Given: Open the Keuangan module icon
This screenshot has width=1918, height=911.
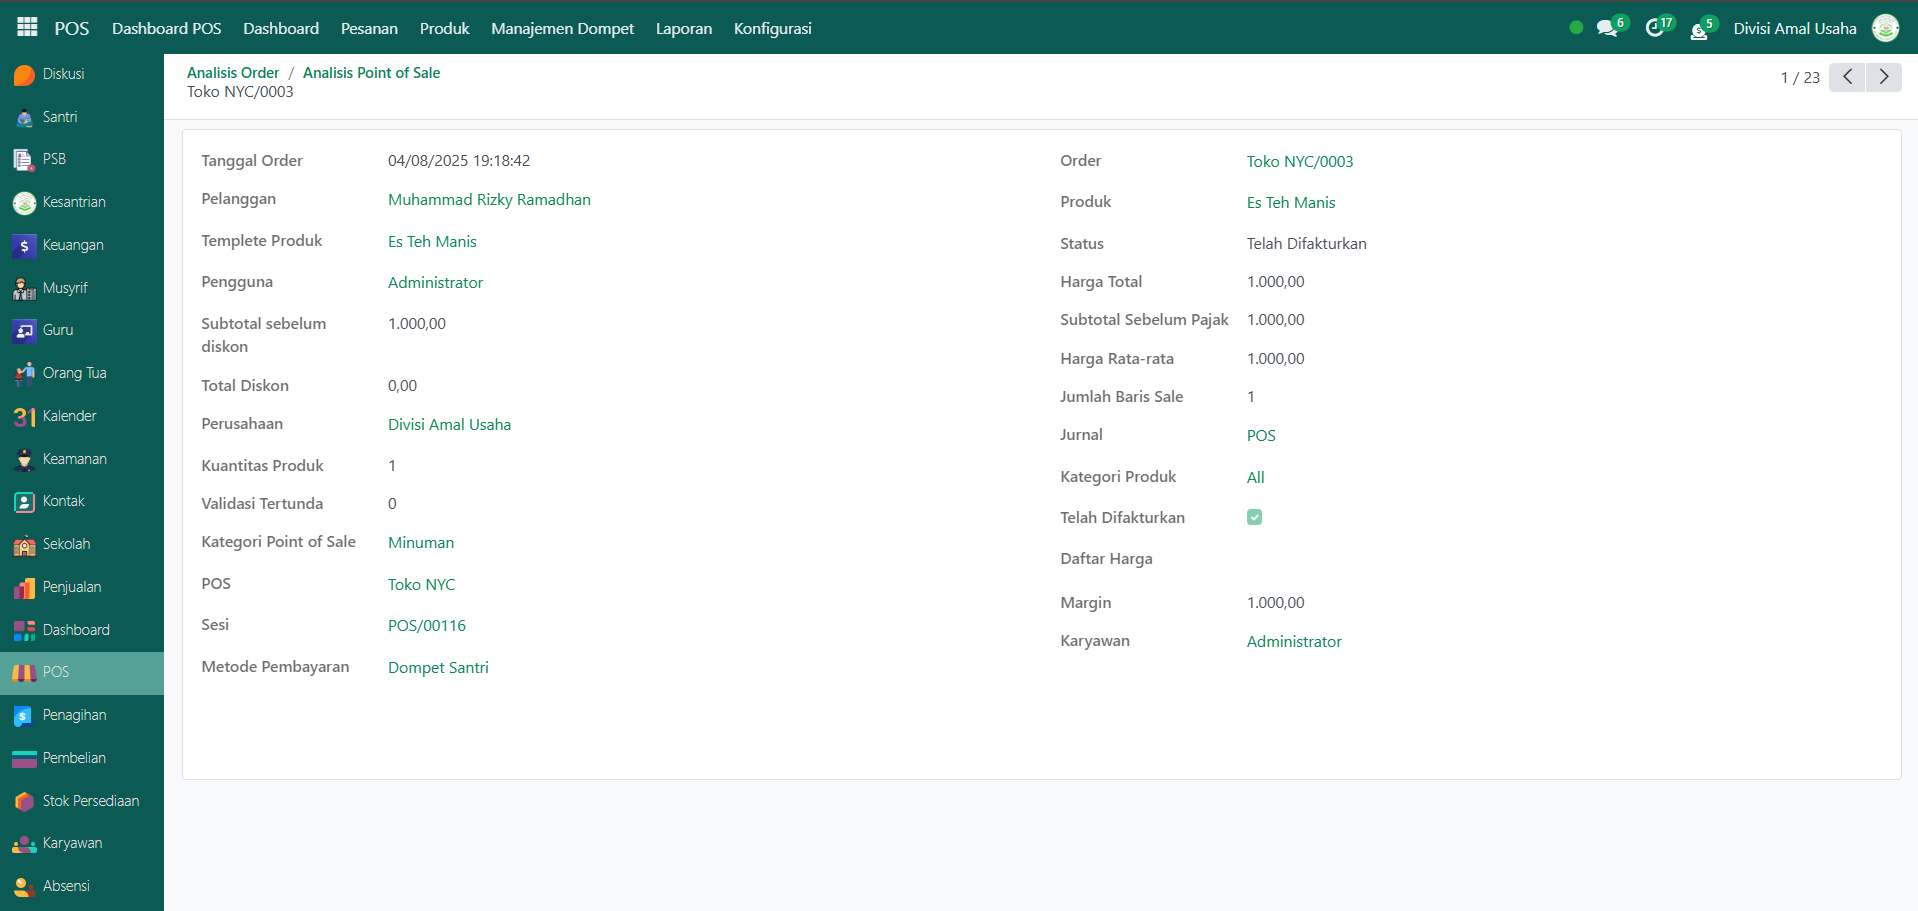Looking at the screenshot, I should click(x=24, y=246).
